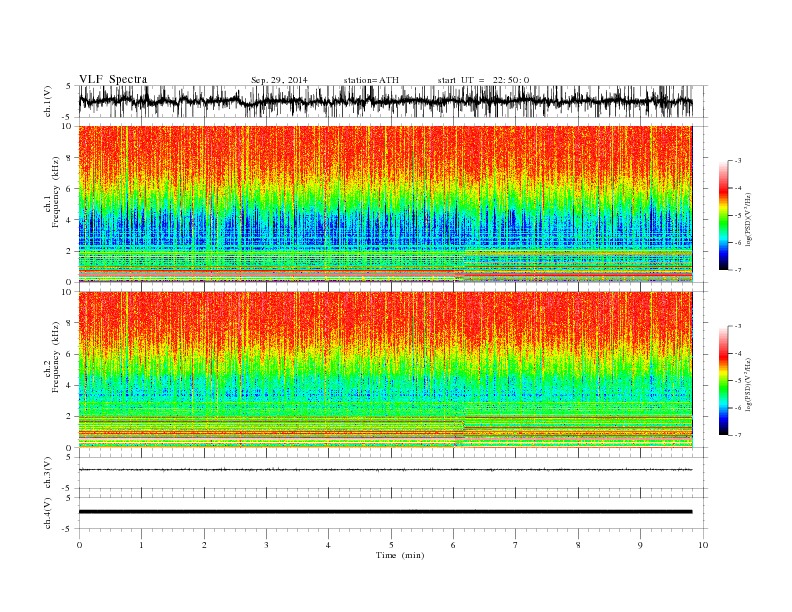The height and width of the screenshot is (612, 792).
Task: Click the '8' kHz tick on ch.1 spectrogram
Action: (x=69, y=158)
